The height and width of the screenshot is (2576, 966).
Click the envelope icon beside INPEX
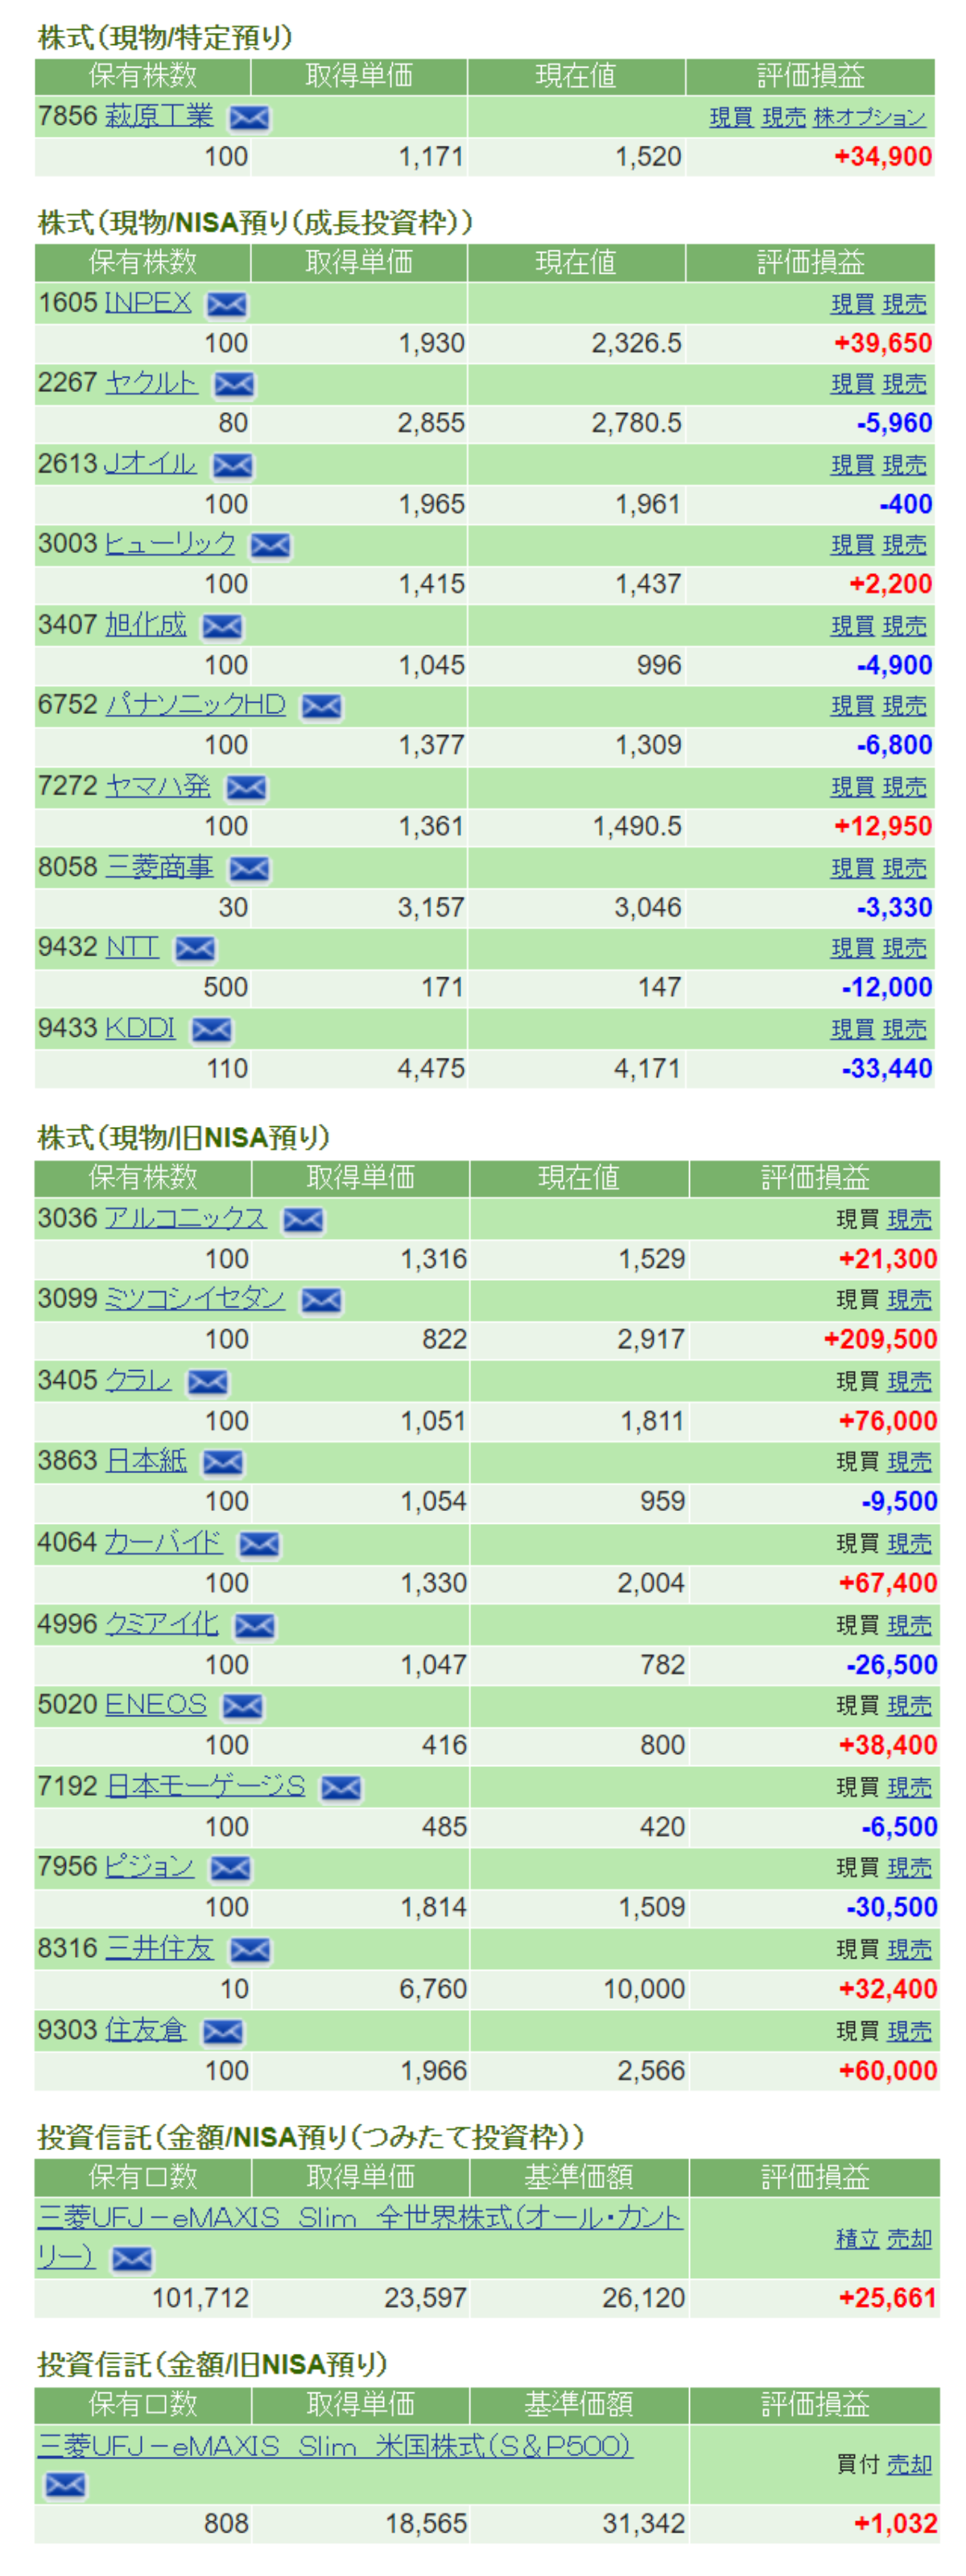pyautogui.click(x=227, y=304)
